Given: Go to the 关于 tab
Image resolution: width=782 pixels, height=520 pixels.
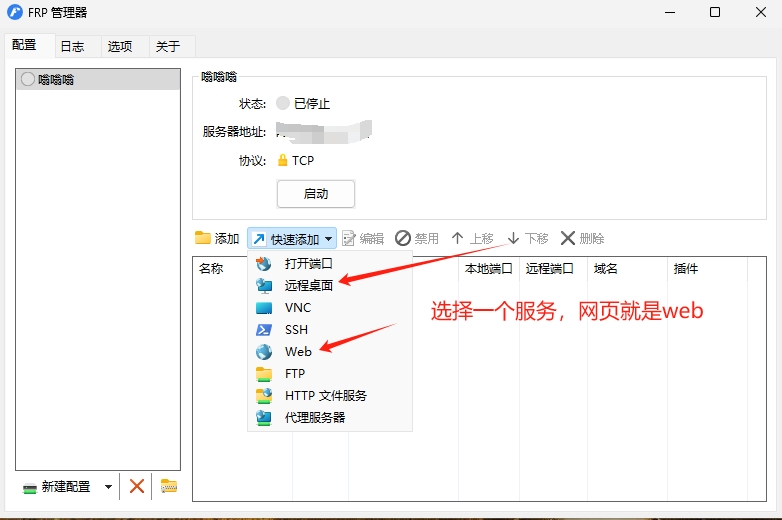Looking at the screenshot, I should point(168,46).
